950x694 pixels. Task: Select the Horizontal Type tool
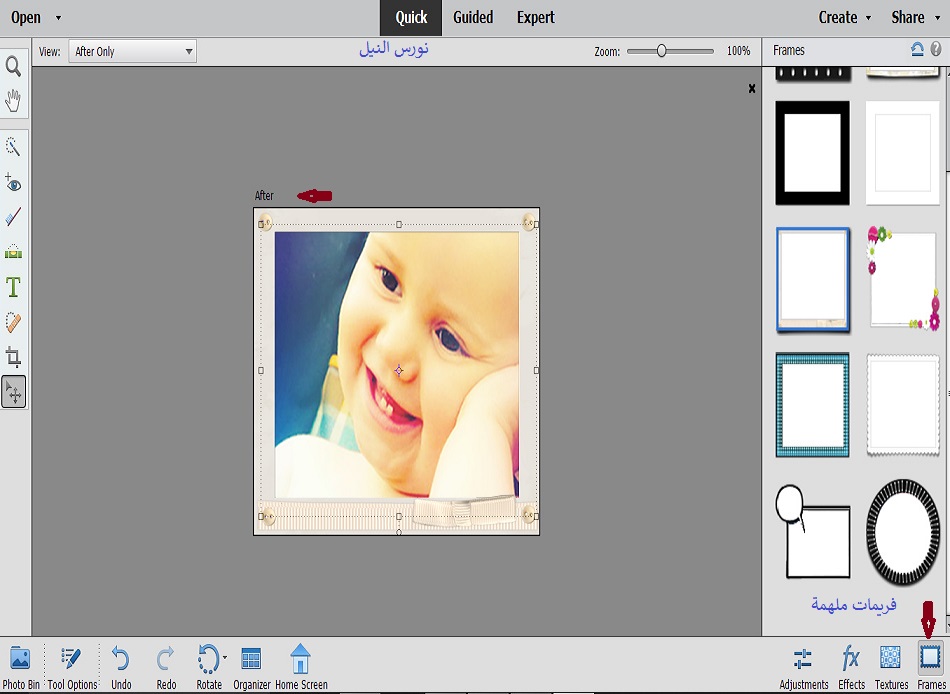tap(14, 288)
